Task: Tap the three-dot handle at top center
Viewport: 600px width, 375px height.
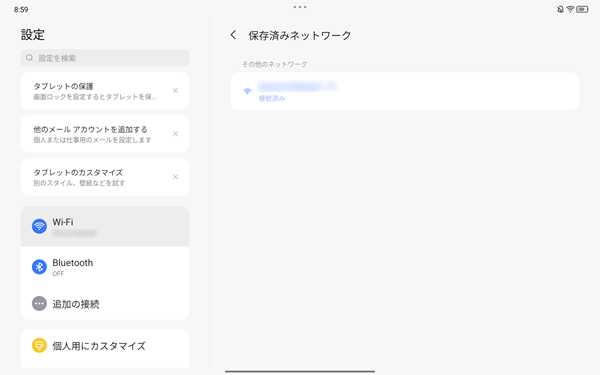Action: pos(300,7)
